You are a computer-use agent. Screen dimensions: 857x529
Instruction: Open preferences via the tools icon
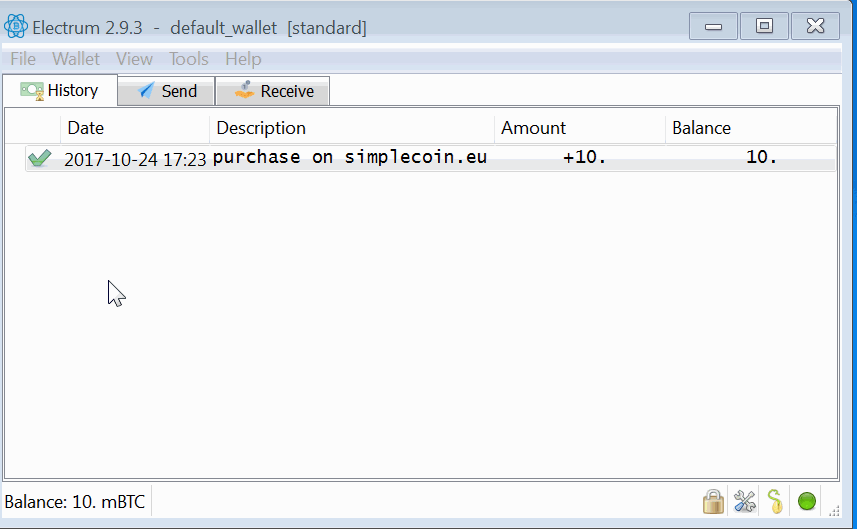(x=744, y=501)
